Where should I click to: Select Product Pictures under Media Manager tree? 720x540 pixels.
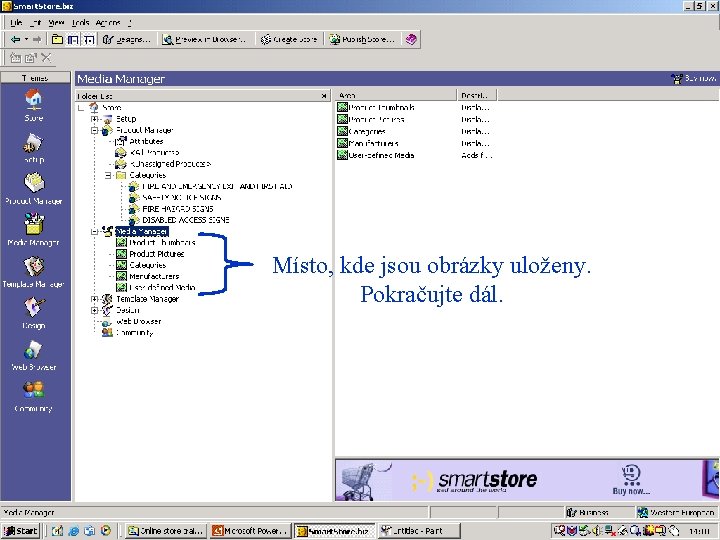[157, 254]
